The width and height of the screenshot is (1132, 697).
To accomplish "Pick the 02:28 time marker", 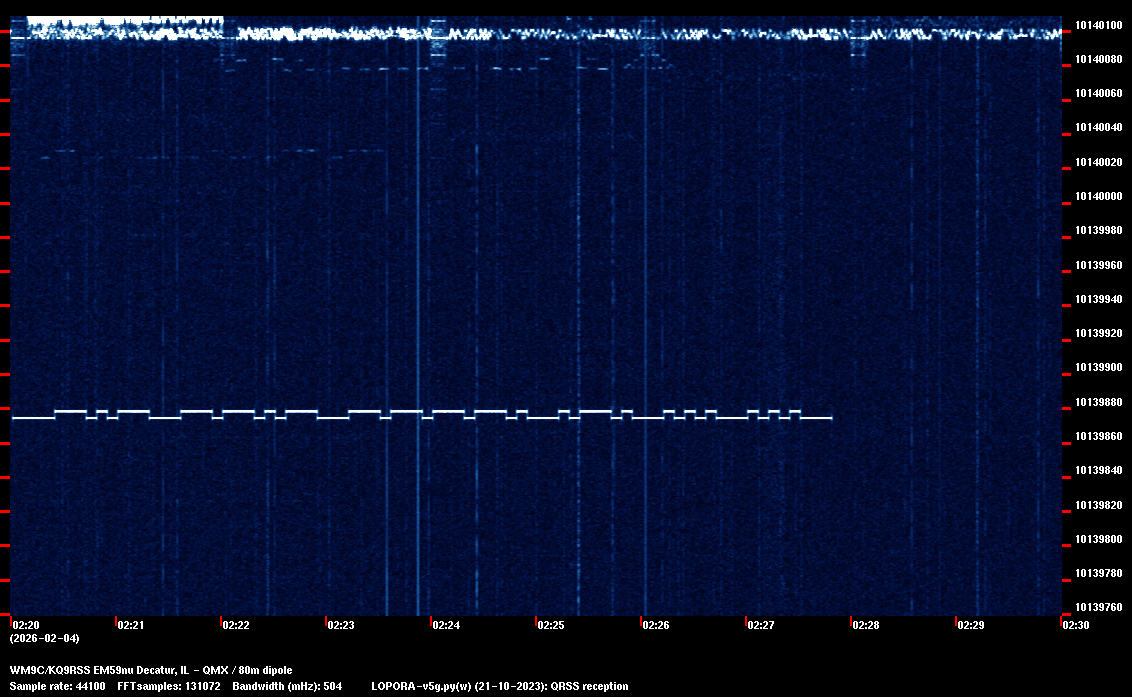I will pos(865,625).
